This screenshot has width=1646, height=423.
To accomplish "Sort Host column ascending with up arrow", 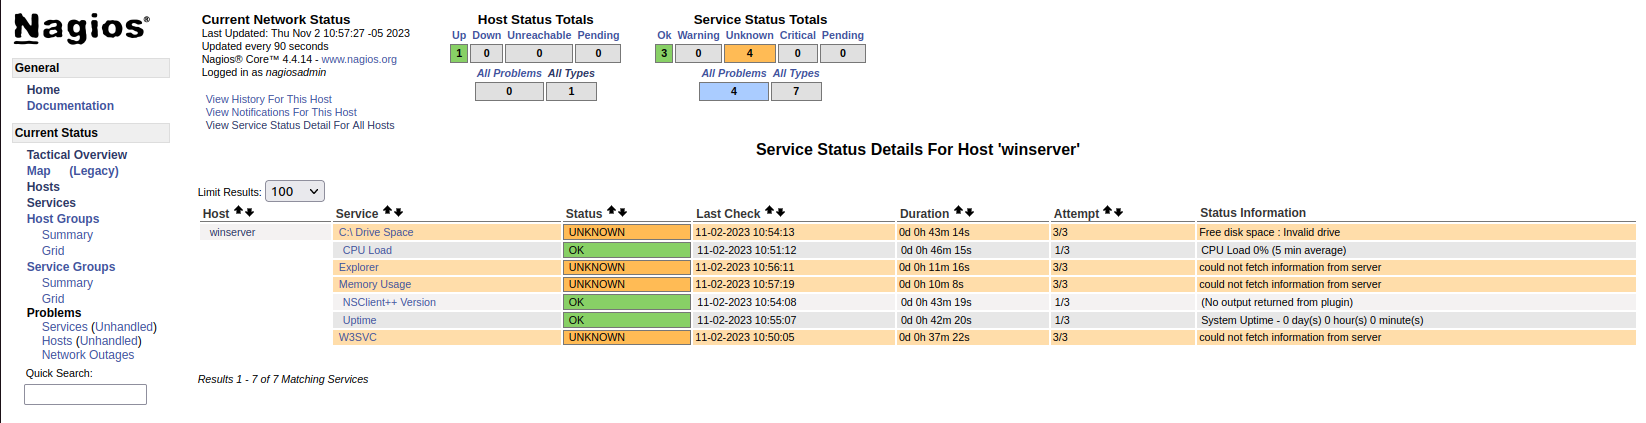I will point(238,212).
